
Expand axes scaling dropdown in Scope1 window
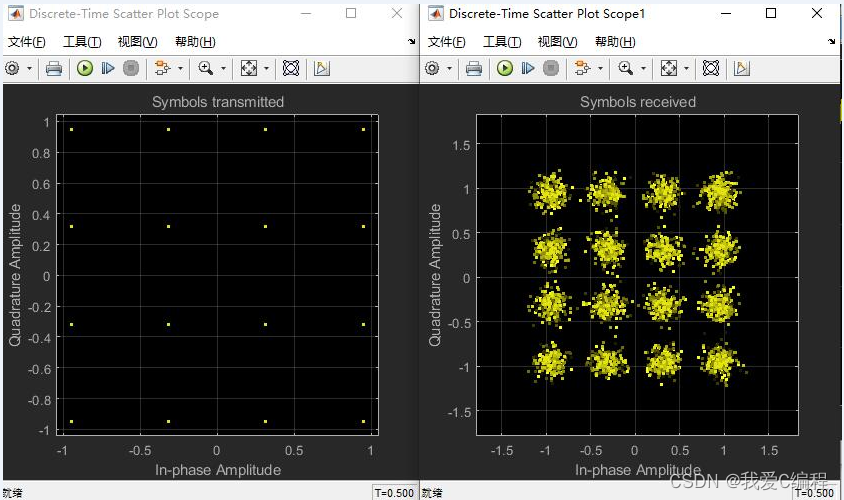coord(686,68)
